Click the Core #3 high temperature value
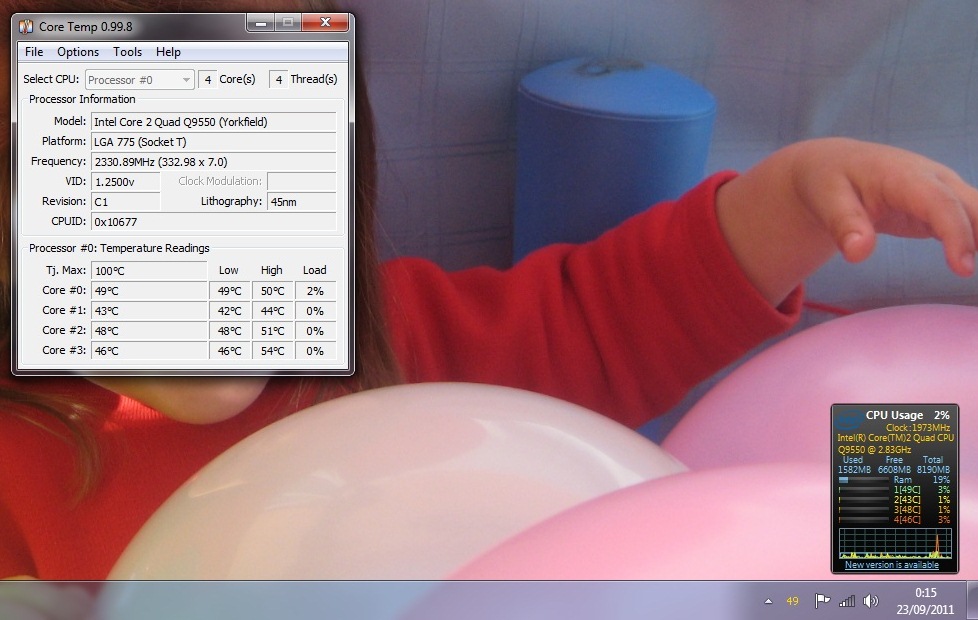Viewport: 978px width, 620px height. tap(272, 351)
